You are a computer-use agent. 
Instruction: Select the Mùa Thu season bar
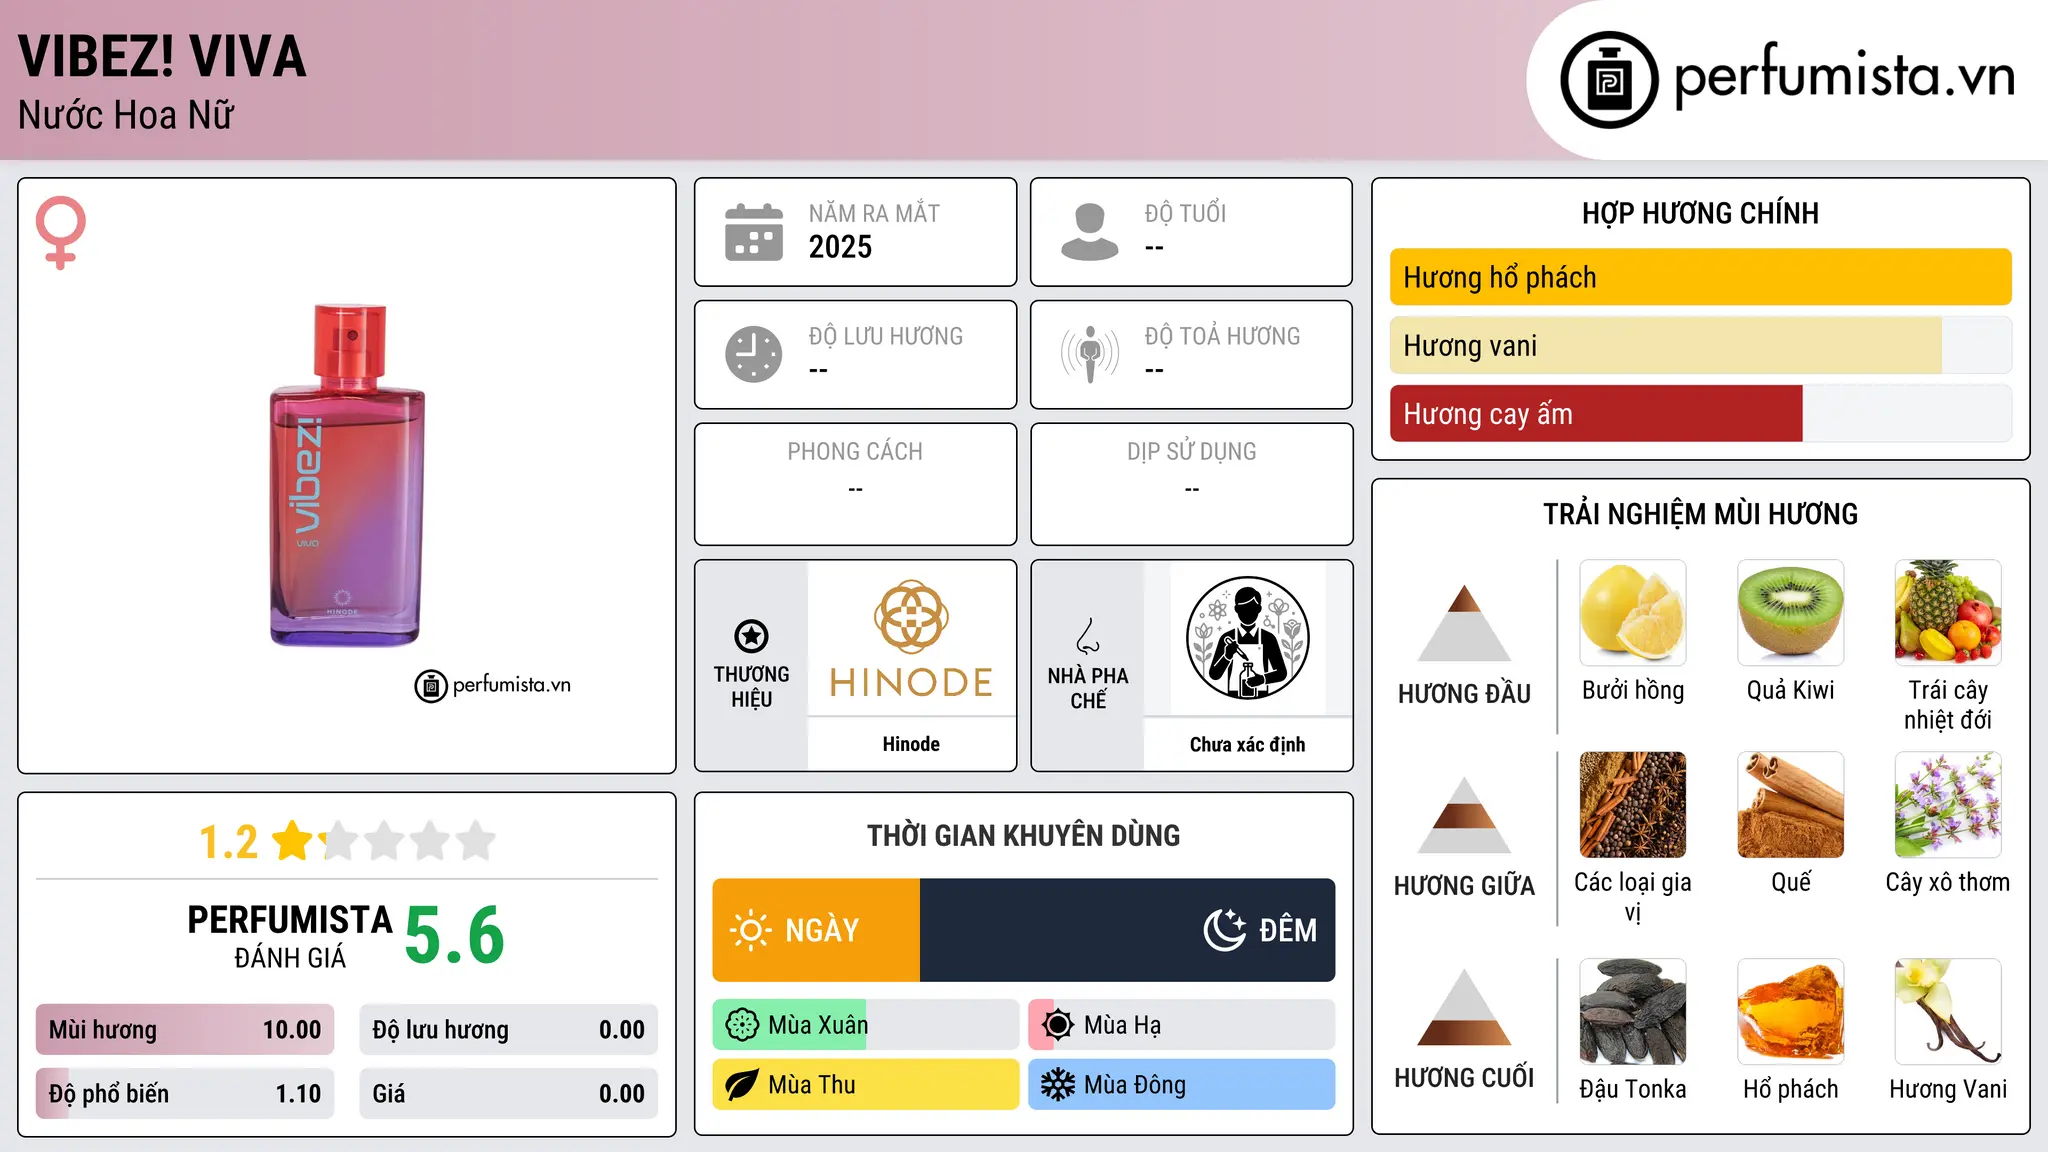tap(866, 1085)
